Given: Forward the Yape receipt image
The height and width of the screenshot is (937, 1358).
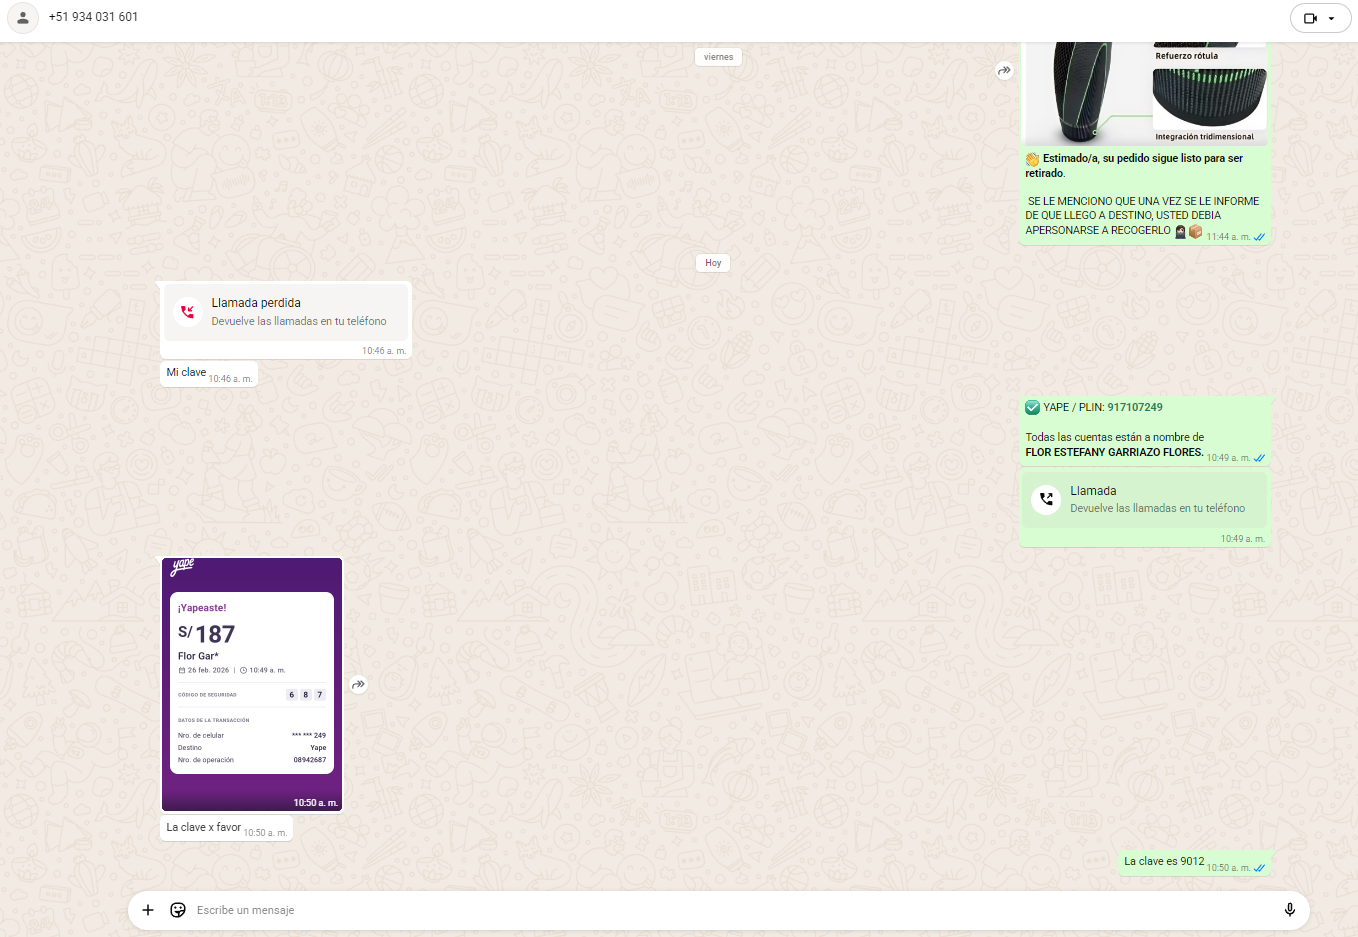Looking at the screenshot, I should pyautogui.click(x=358, y=685).
